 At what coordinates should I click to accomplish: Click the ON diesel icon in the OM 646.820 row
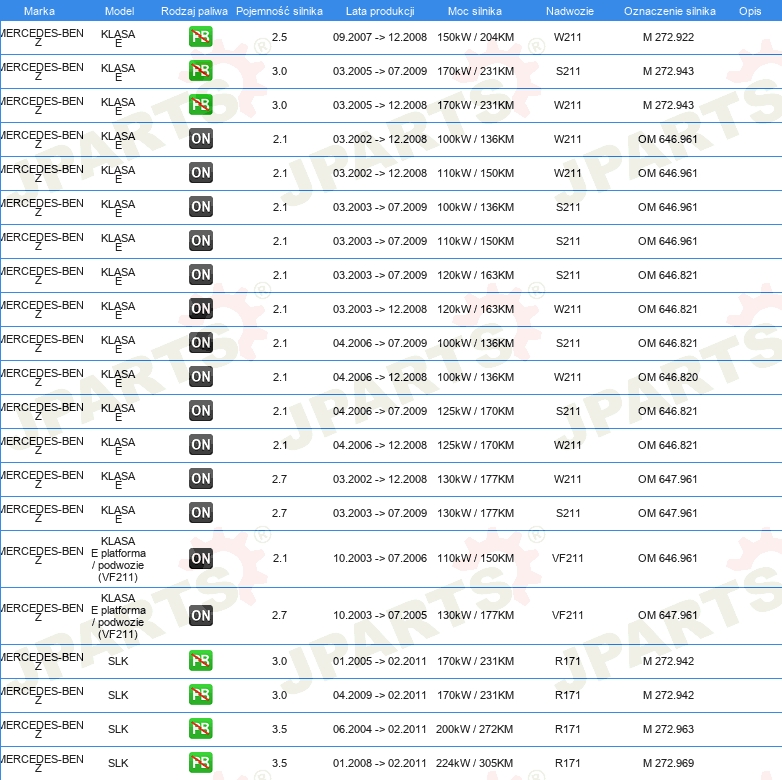pos(200,377)
